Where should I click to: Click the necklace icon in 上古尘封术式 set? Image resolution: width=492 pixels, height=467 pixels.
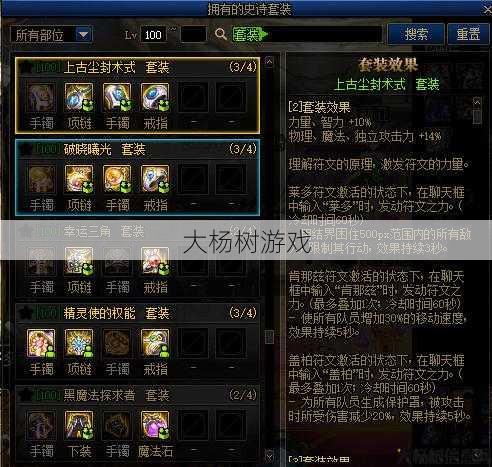(79, 97)
